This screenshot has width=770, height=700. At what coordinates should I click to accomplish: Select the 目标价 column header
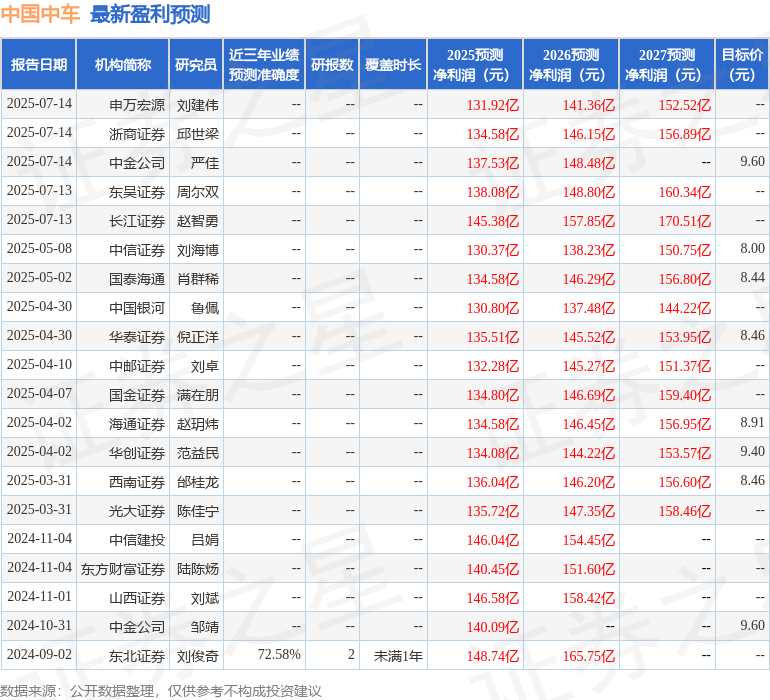pos(742,64)
